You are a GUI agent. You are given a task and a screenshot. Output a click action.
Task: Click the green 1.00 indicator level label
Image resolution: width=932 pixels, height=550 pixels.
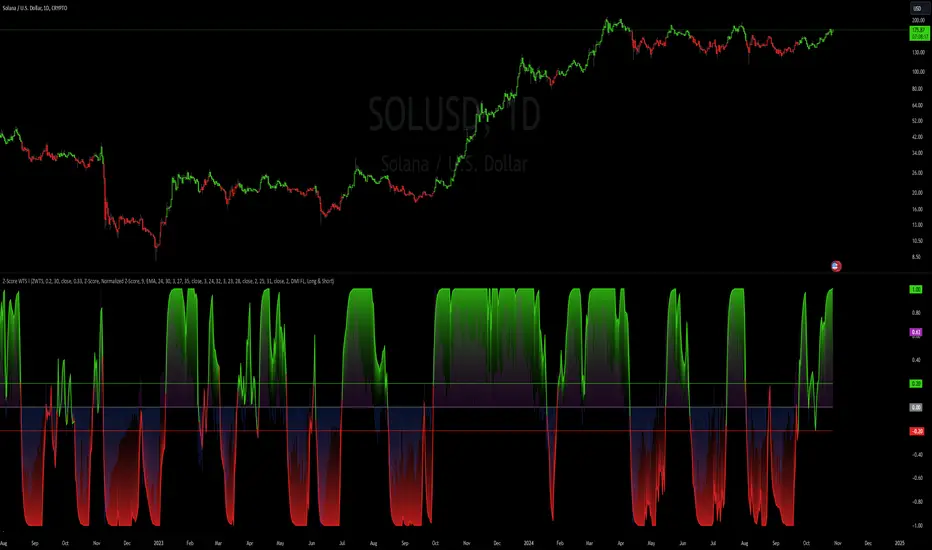pos(916,289)
